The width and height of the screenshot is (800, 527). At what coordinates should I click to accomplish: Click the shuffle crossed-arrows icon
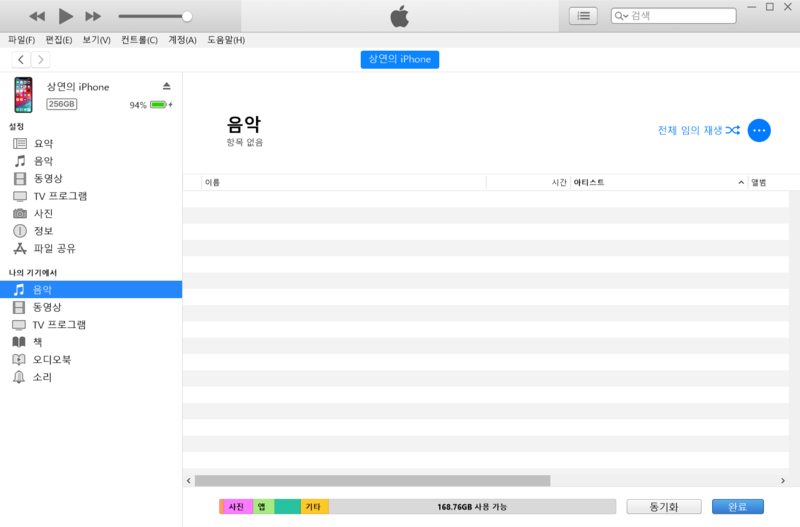732,130
